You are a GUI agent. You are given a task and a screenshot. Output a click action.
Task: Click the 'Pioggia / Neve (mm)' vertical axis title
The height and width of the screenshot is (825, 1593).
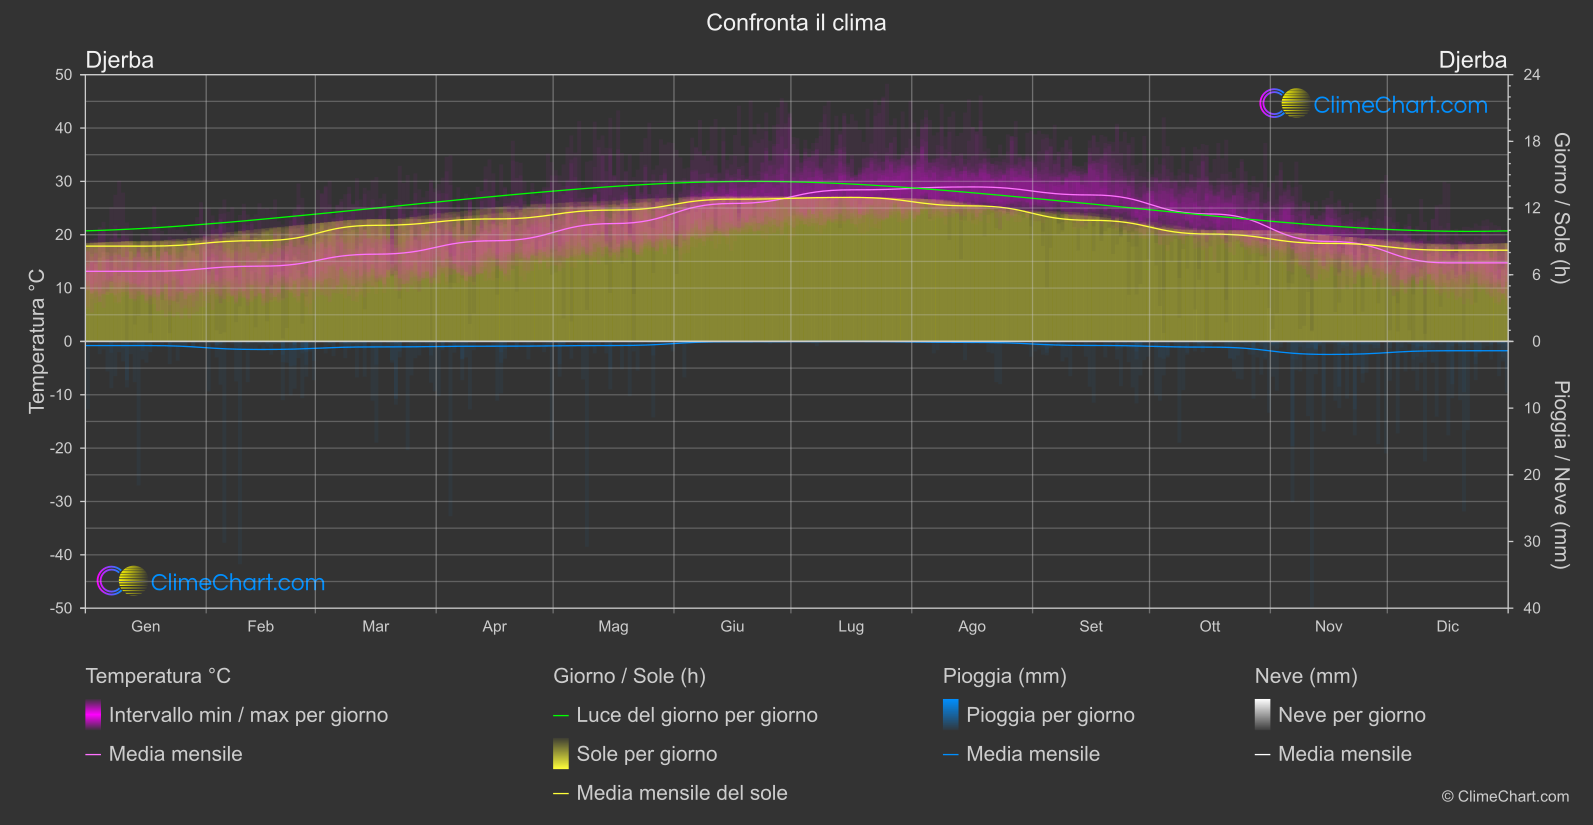[1560, 475]
